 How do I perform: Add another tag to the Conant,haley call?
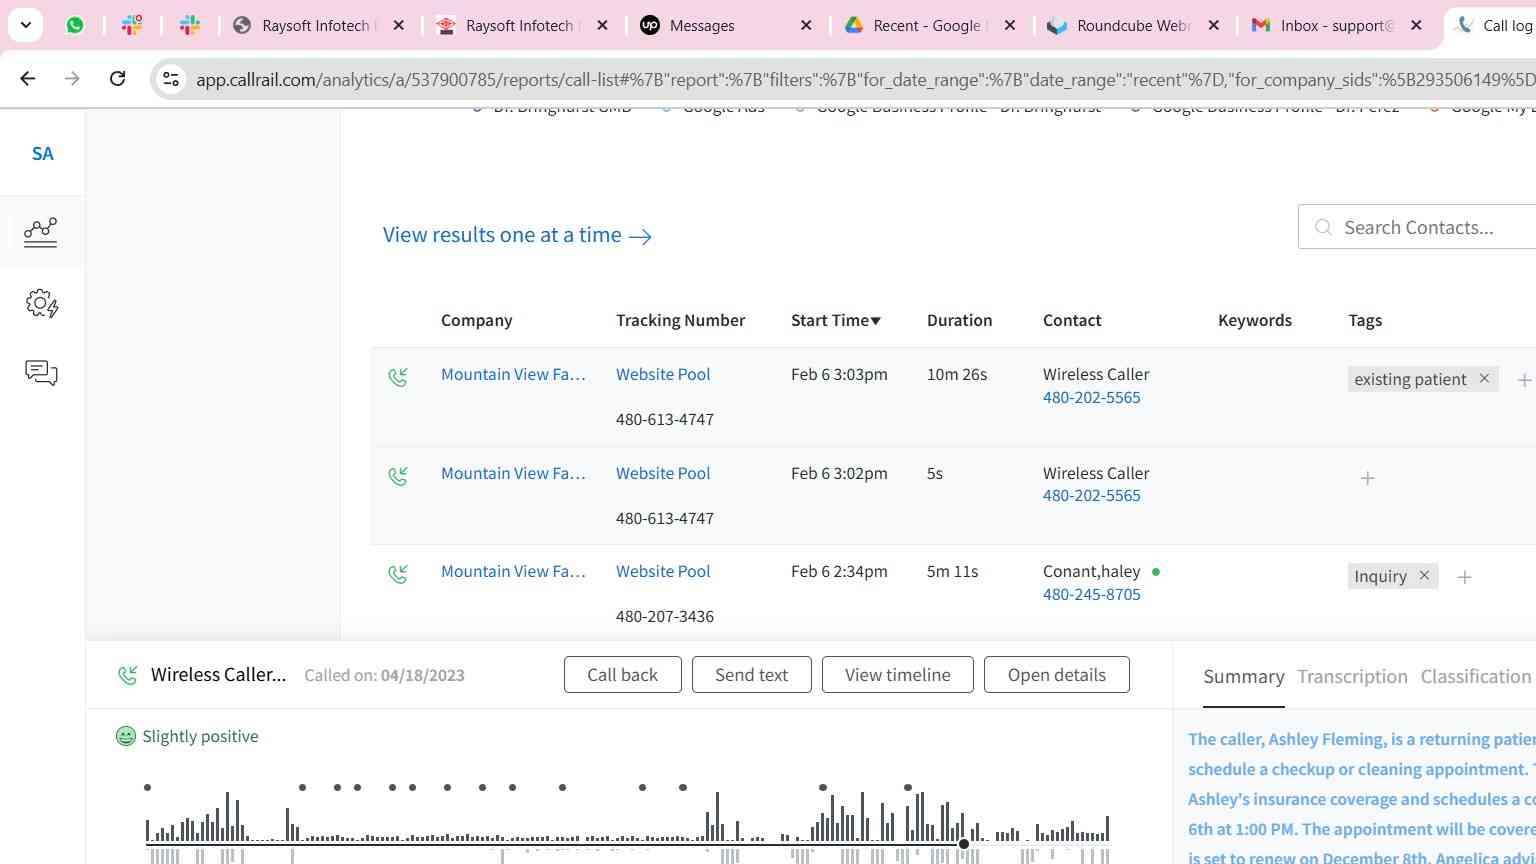pyautogui.click(x=1464, y=577)
